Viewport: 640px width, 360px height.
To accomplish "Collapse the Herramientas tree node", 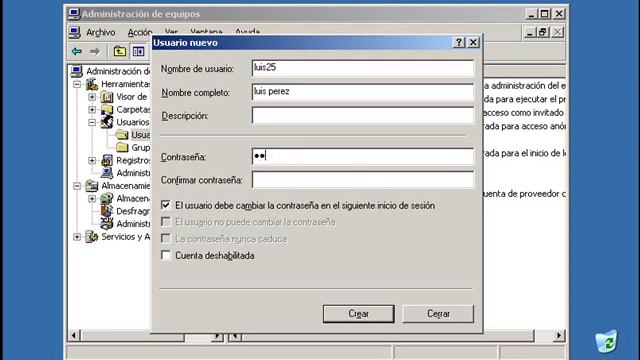I will click(x=77, y=84).
